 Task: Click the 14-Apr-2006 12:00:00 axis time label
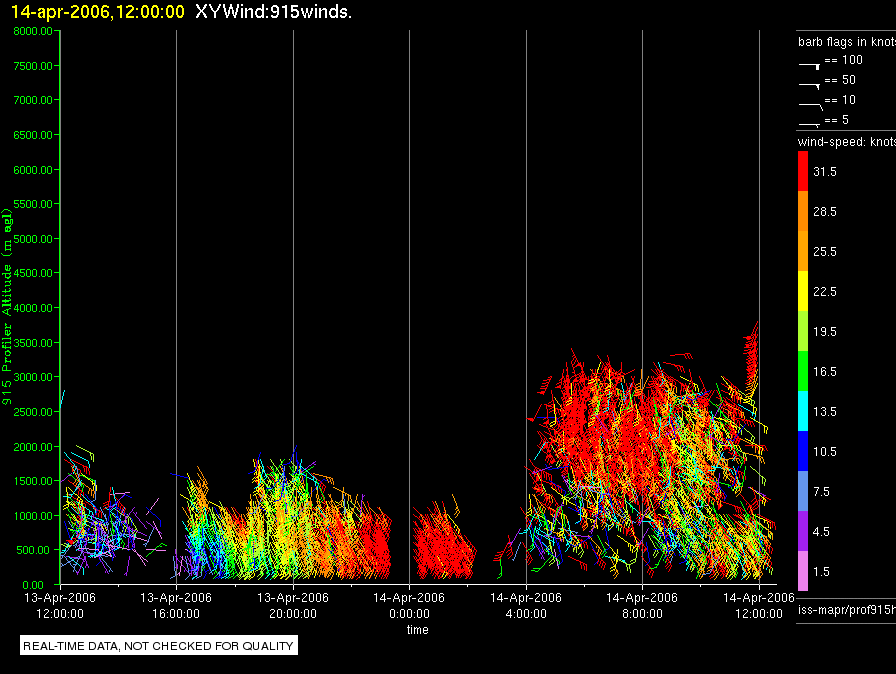click(x=759, y=605)
